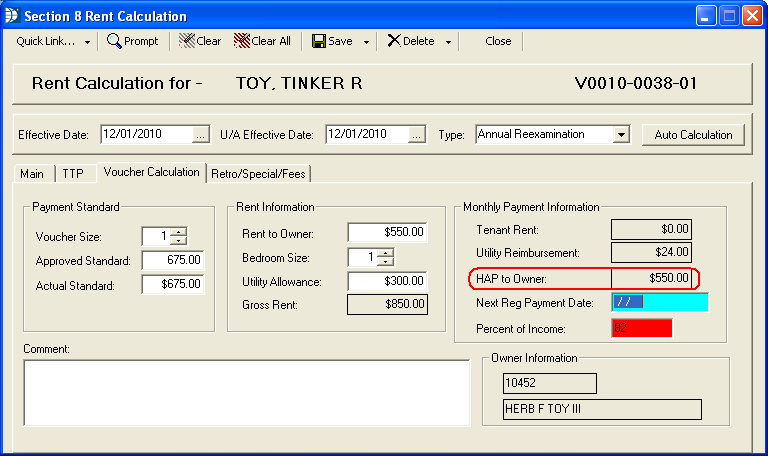This screenshot has width=768, height=456.
Task: Click the Prompt magnifier icon
Action: [114, 41]
